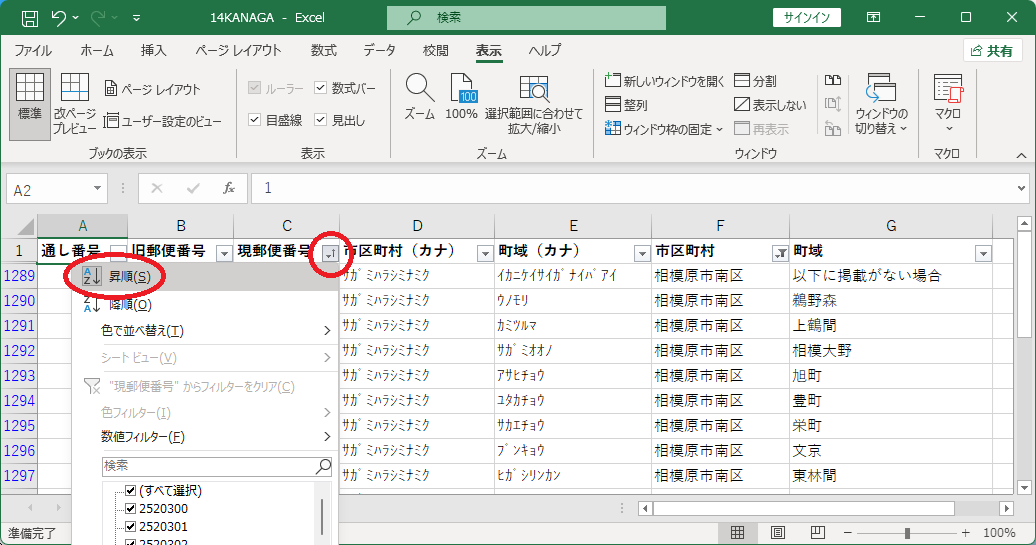The width and height of the screenshot is (1036, 545).
Task: Open ウィンドウの切り替え menu
Action: coord(881,104)
